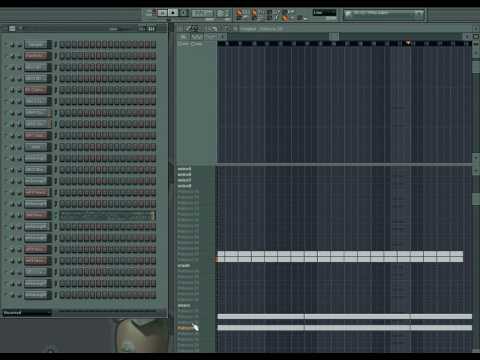480x360 pixels.
Task: Click the play button in the transport bar
Action: click(162, 13)
